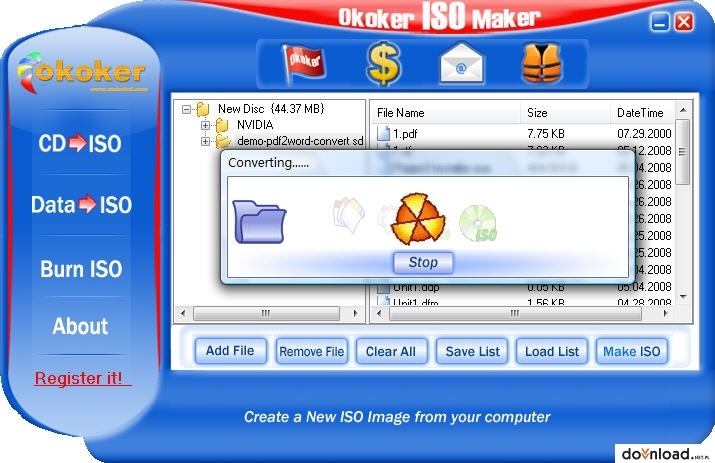Click the New Disc folder icon
The width and height of the screenshot is (715, 463).
(x=203, y=109)
